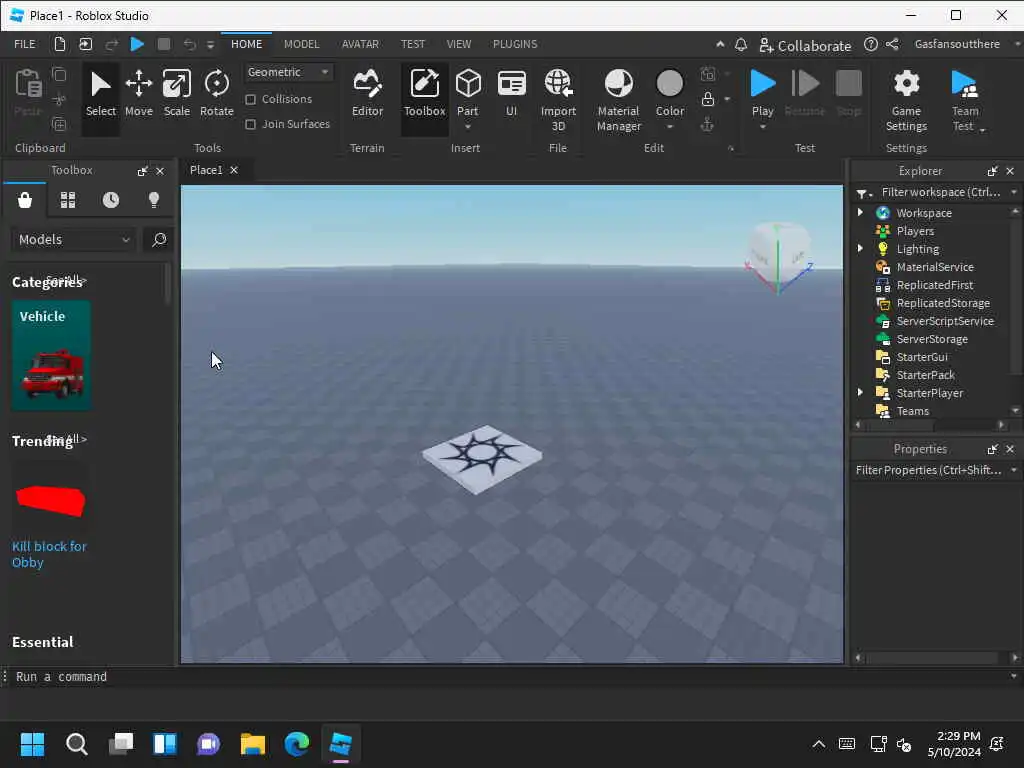Image resolution: width=1024 pixels, height=768 pixels.
Task: Open Kill block for Obby link
Action: pyautogui.click(x=49, y=554)
